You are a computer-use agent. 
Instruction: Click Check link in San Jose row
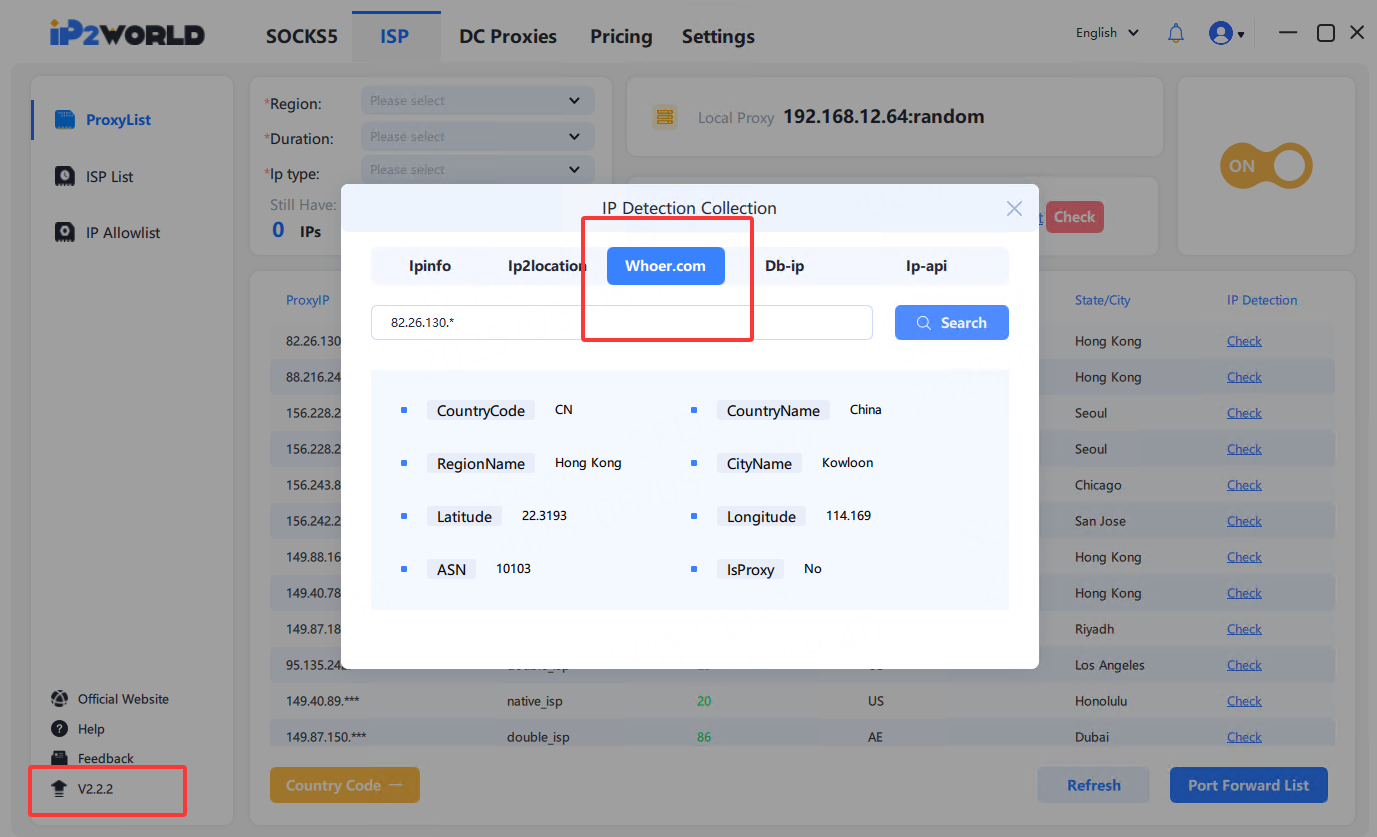(1244, 521)
